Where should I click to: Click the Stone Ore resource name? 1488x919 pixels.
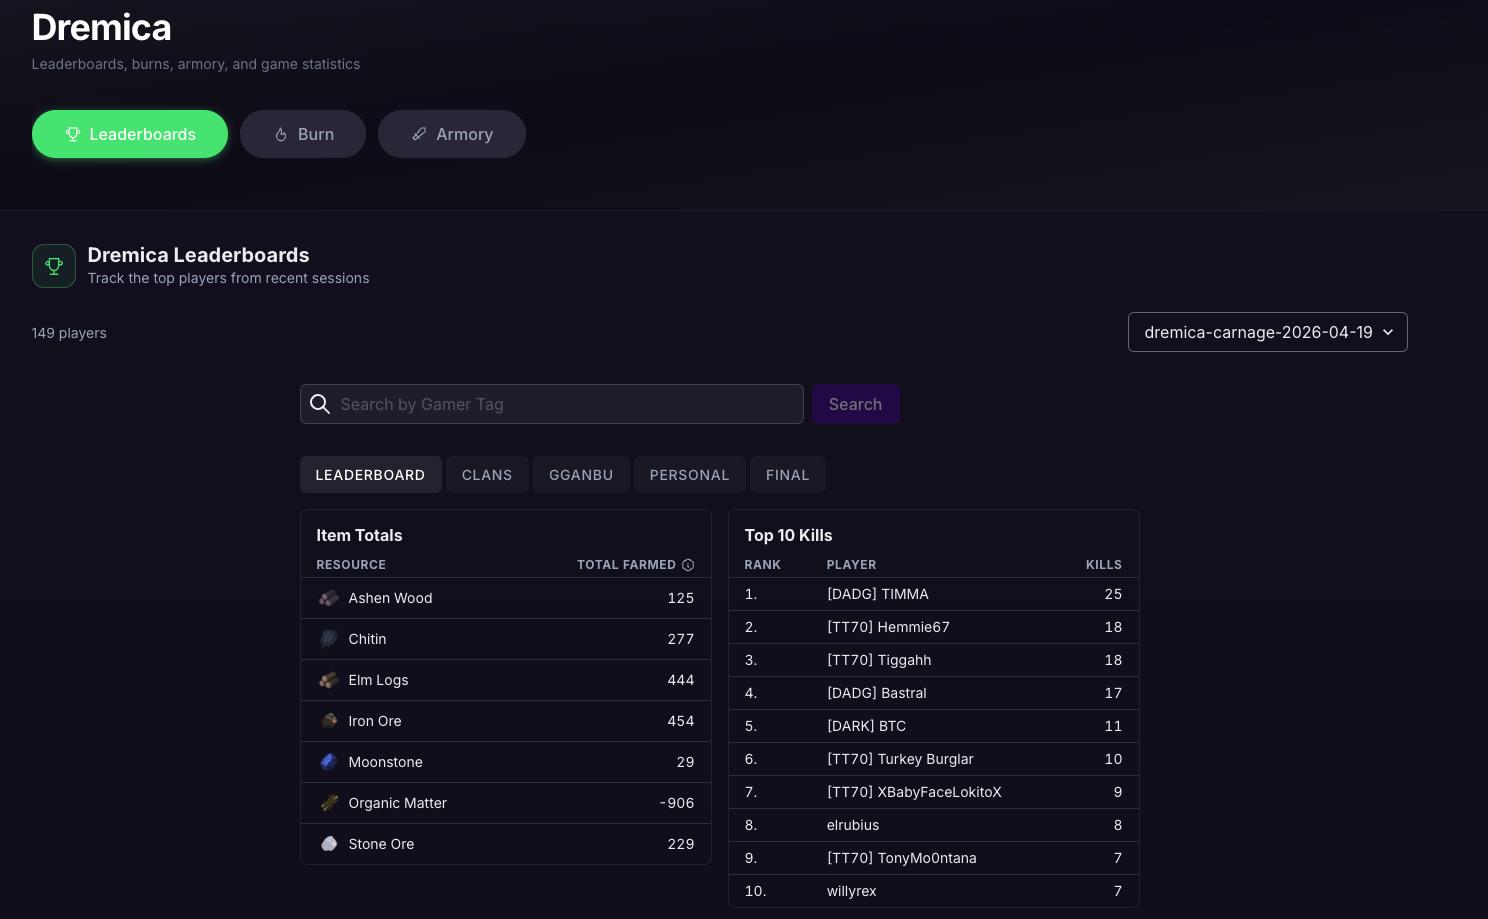pyautogui.click(x=381, y=844)
